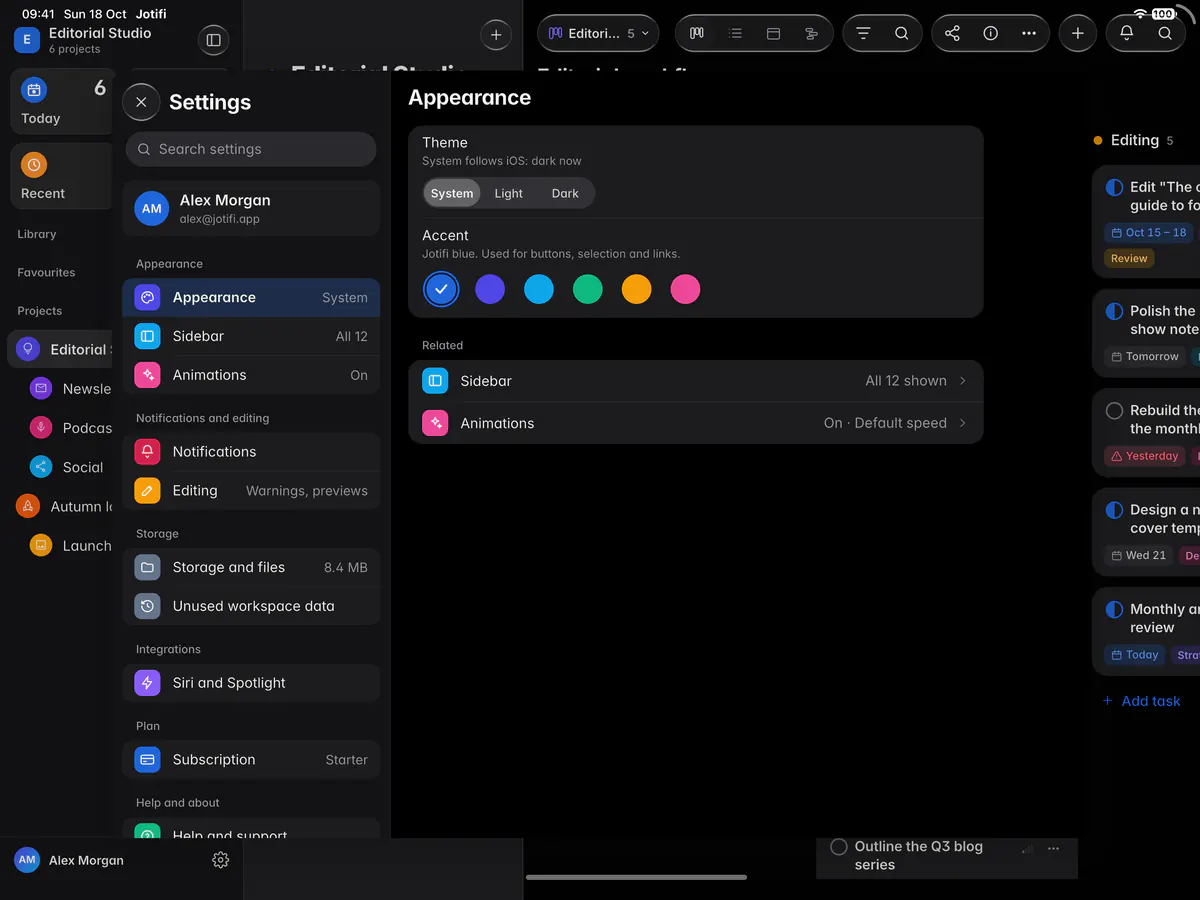Mark the Rebuild the monthly task complete
This screenshot has height=900, width=1200.
1114,410
